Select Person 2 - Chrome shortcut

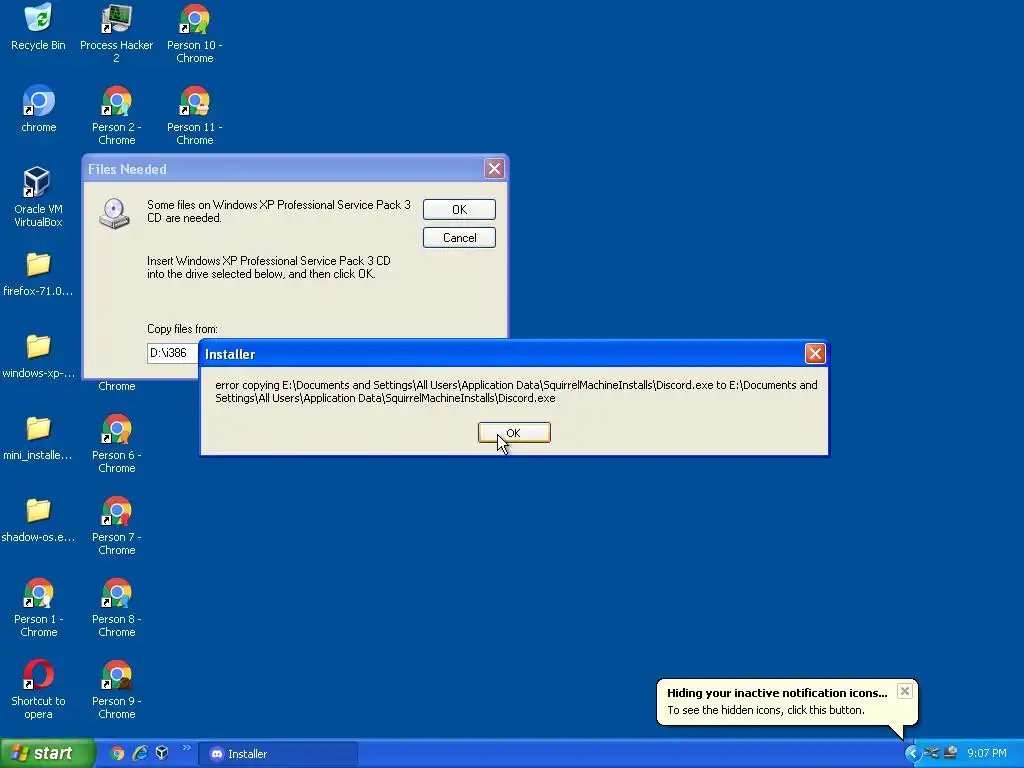coord(116,116)
